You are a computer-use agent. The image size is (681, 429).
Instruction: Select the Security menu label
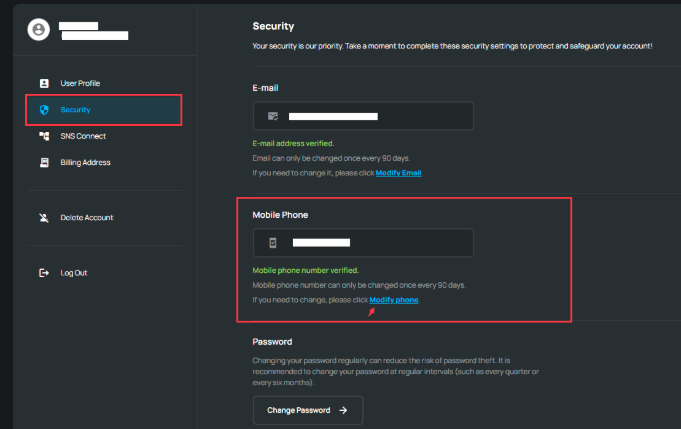[x=76, y=109]
